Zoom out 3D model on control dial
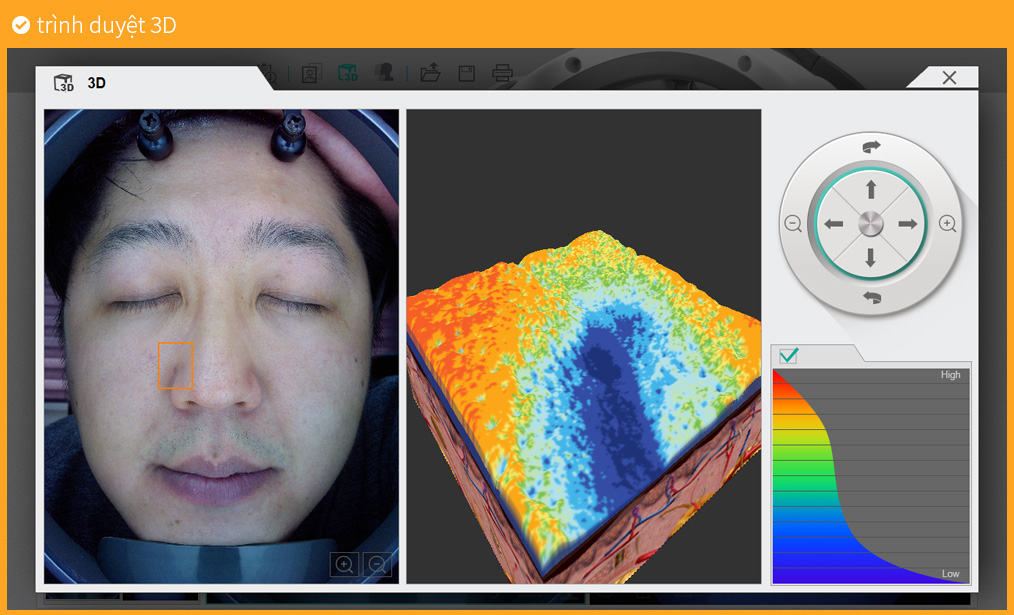Viewport: 1014px width, 615px height. [x=793, y=224]
